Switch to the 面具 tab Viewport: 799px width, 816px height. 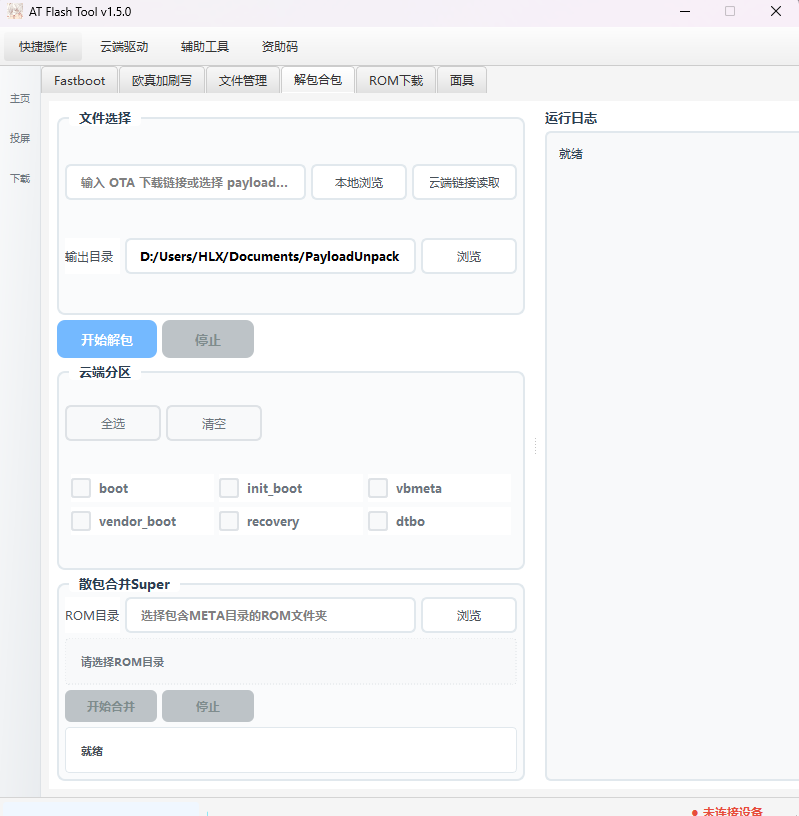pyautogui.click(x=462, y=80)
